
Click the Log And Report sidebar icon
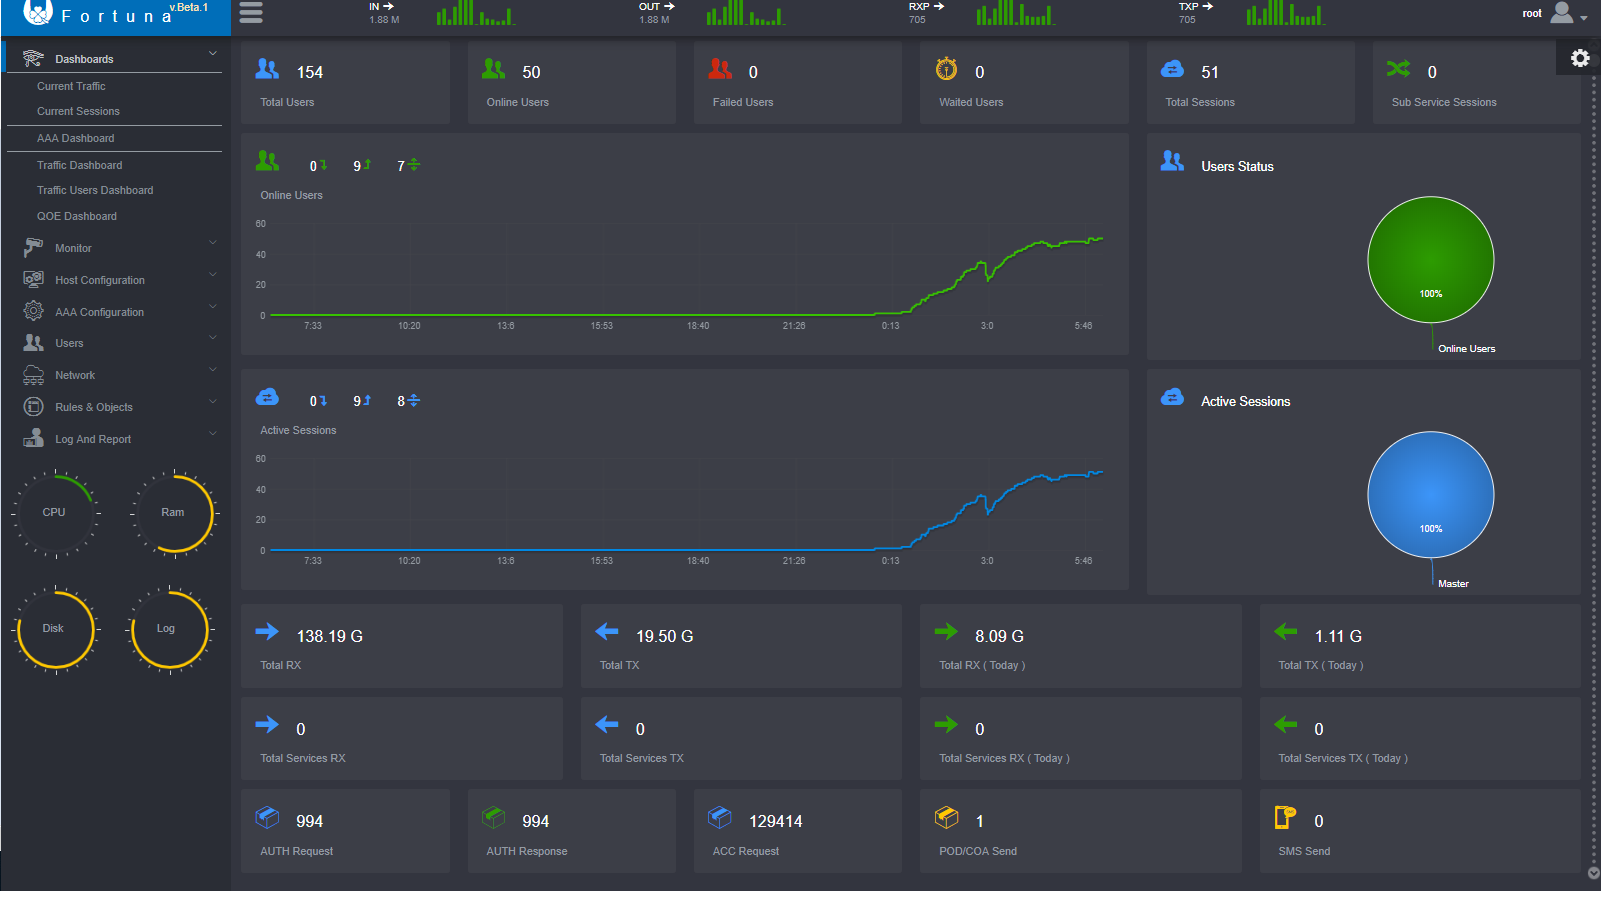(x=33, y=438)
